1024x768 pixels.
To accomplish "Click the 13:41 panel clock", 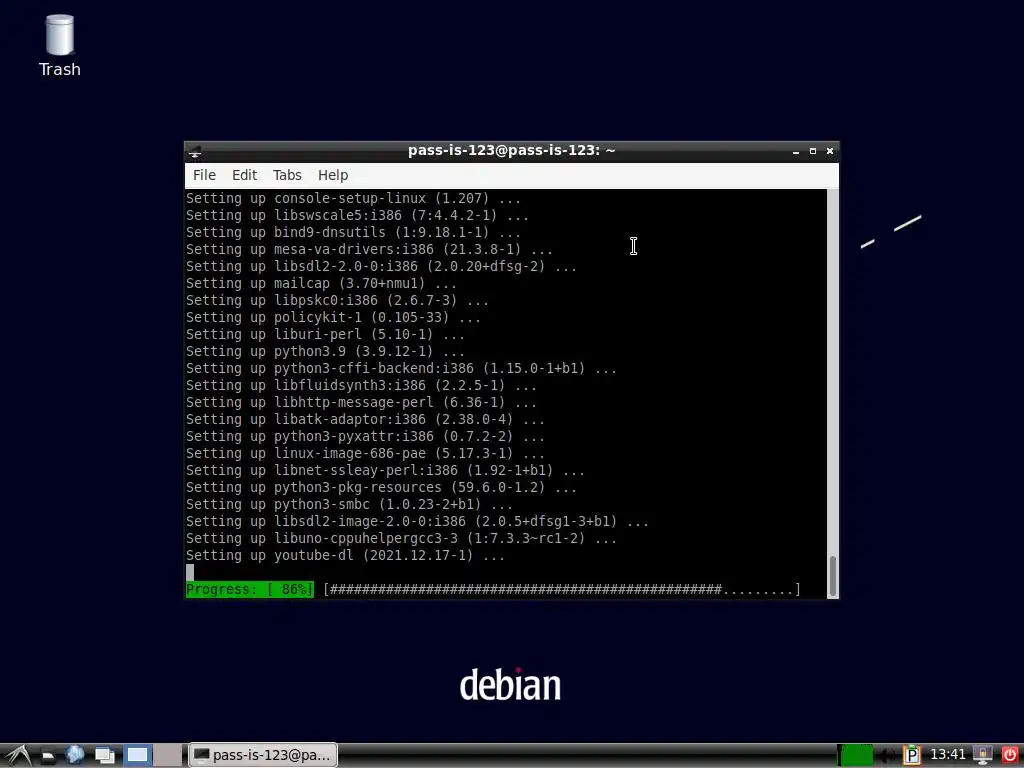I will point(947,755).
